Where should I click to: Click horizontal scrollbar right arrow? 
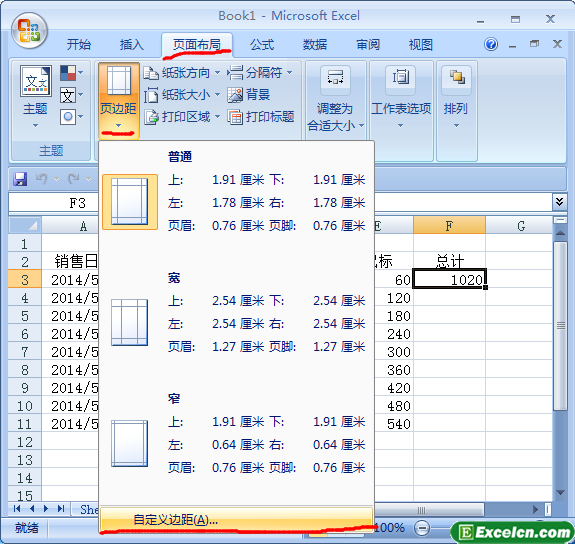tap(535, 509)
